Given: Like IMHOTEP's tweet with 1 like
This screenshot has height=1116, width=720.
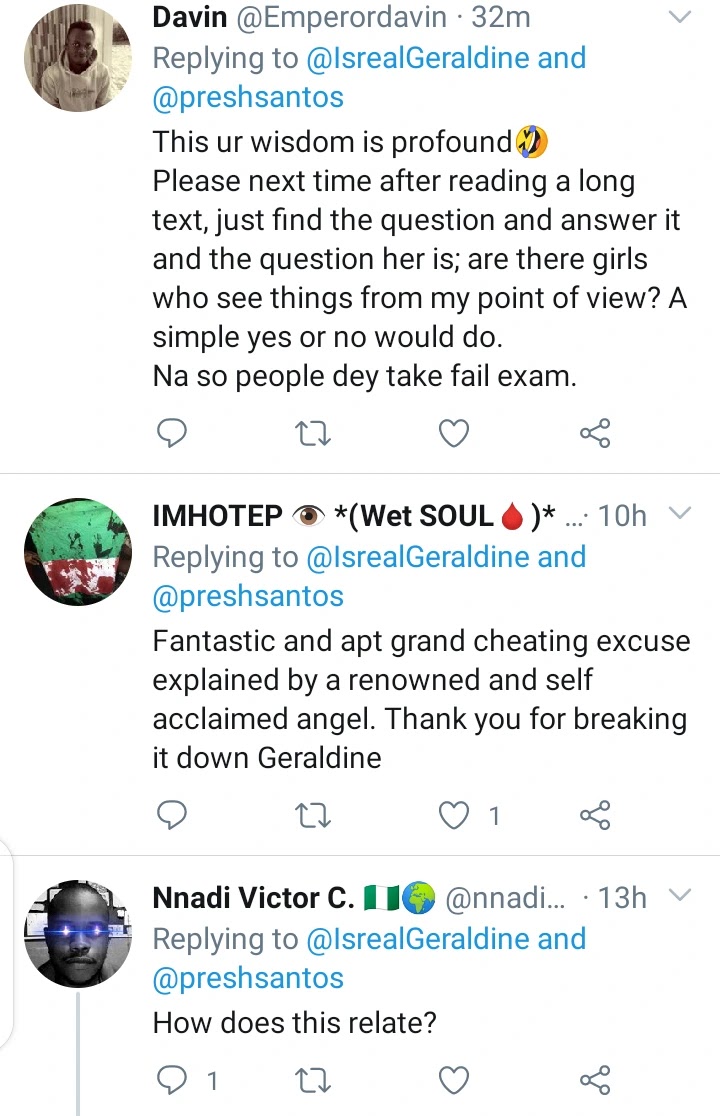Looking at the screenshot, I should (455, 816).
